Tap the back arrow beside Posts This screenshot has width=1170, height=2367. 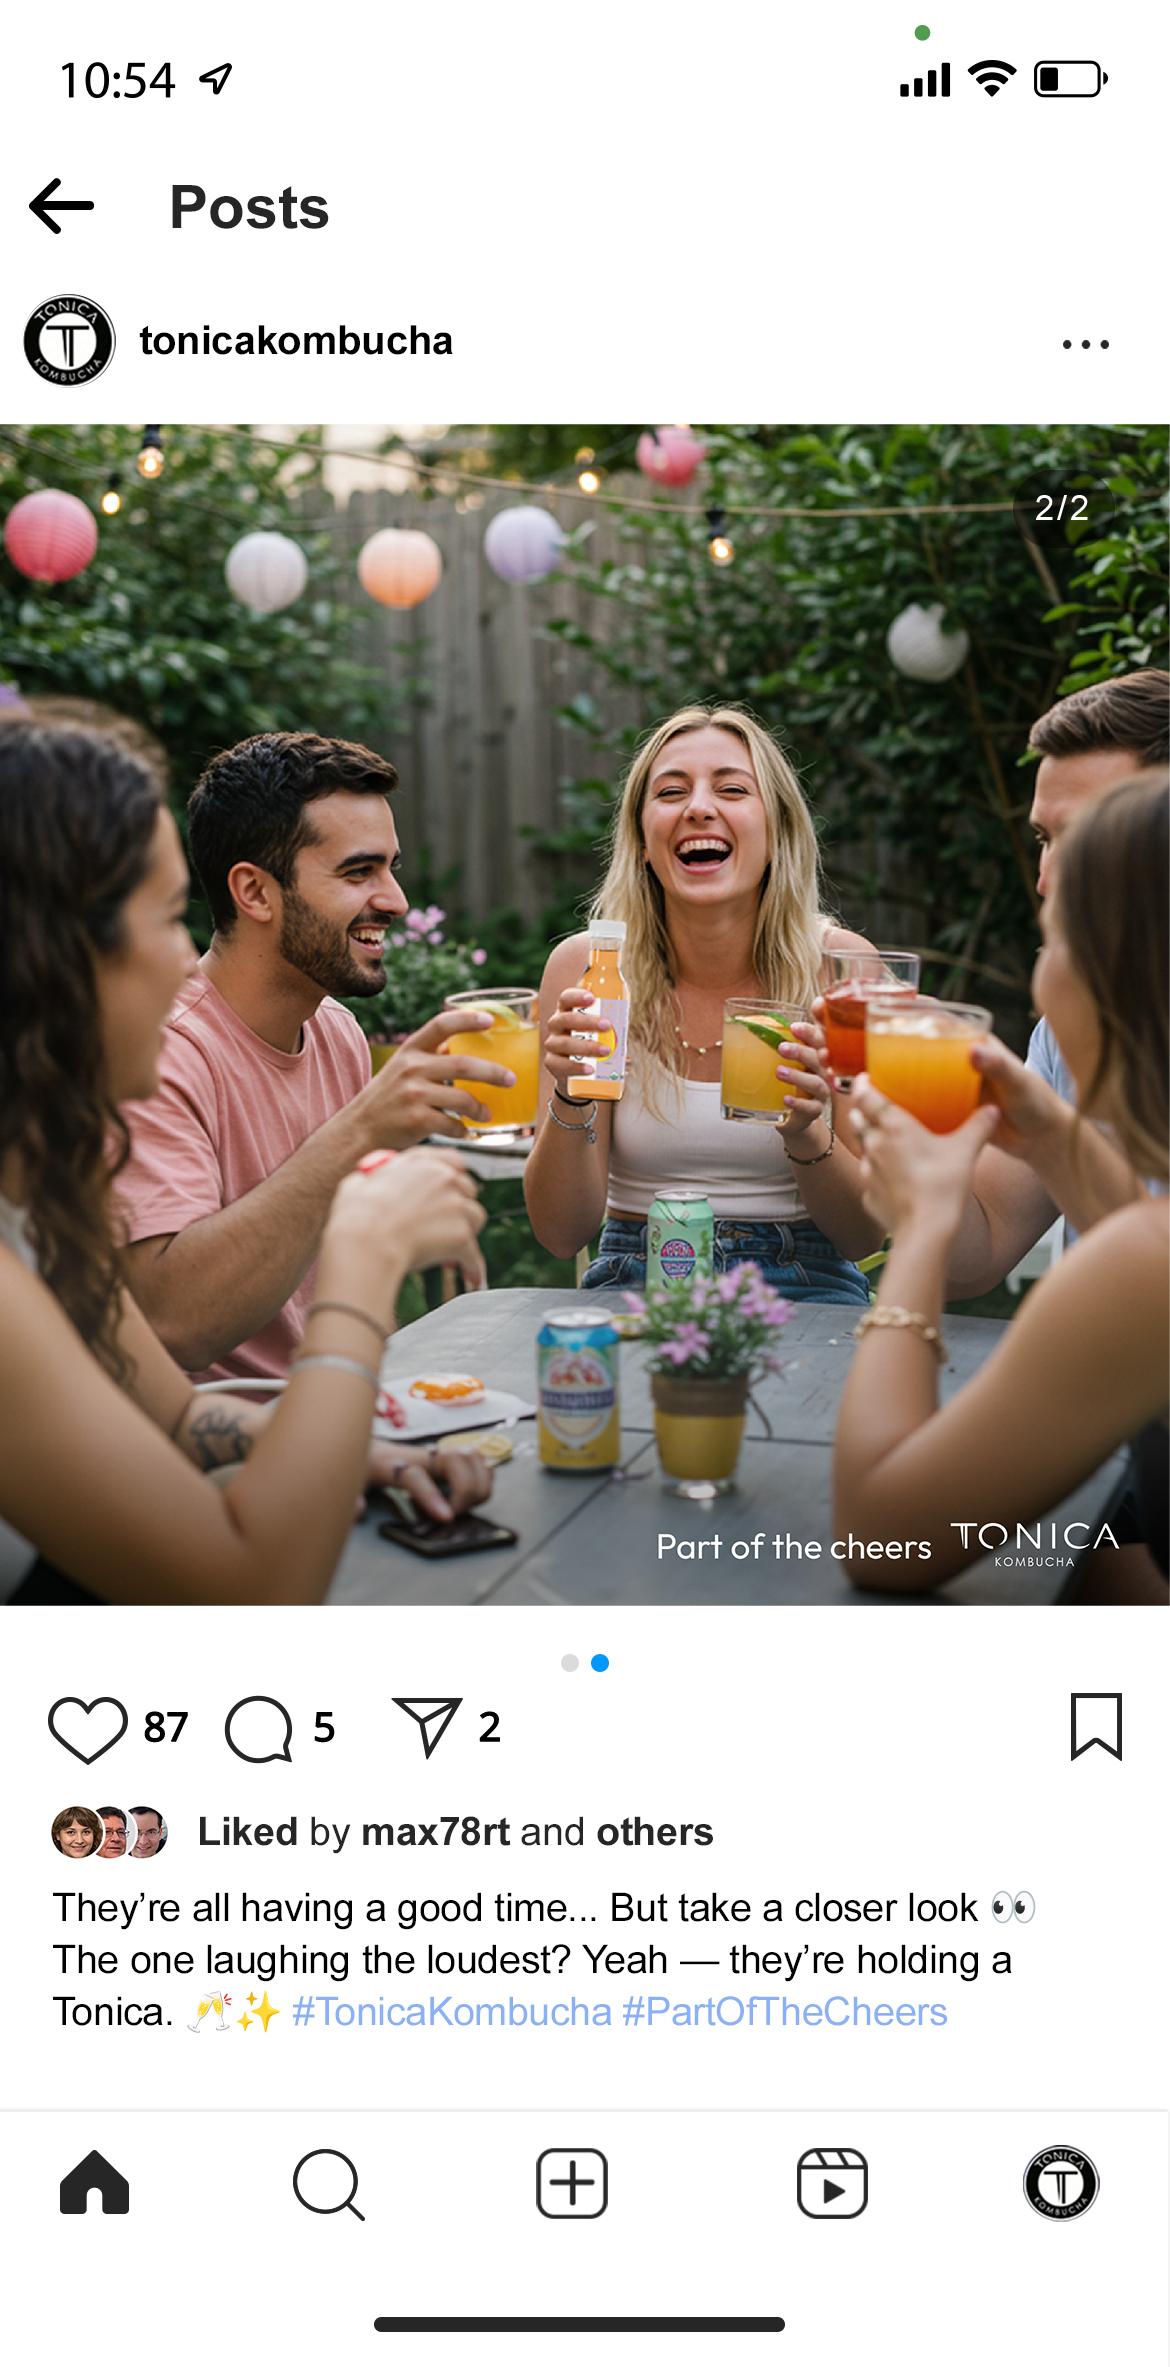(62, 206)
